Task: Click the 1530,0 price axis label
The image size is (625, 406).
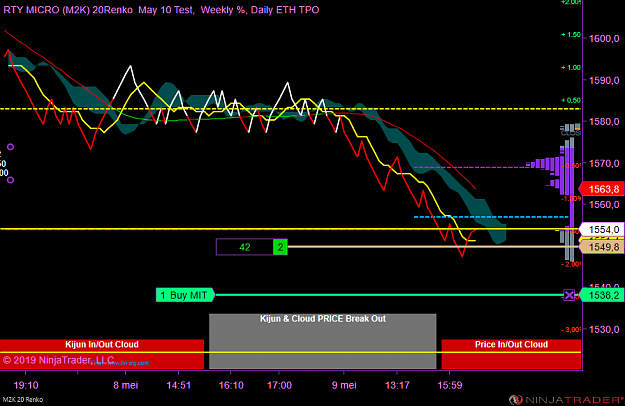Action: pos(604,330)
